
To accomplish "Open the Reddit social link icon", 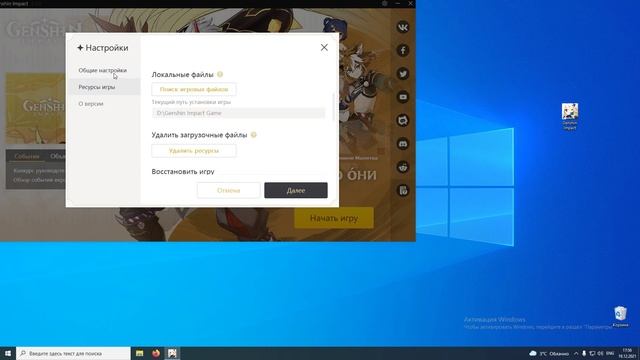I will click(x=403, y=167).
